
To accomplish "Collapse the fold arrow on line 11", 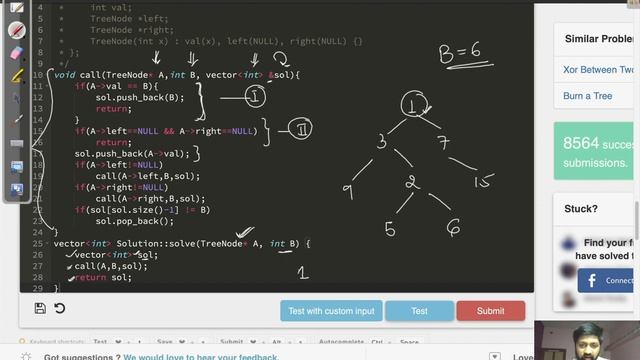I will [47, 86].
